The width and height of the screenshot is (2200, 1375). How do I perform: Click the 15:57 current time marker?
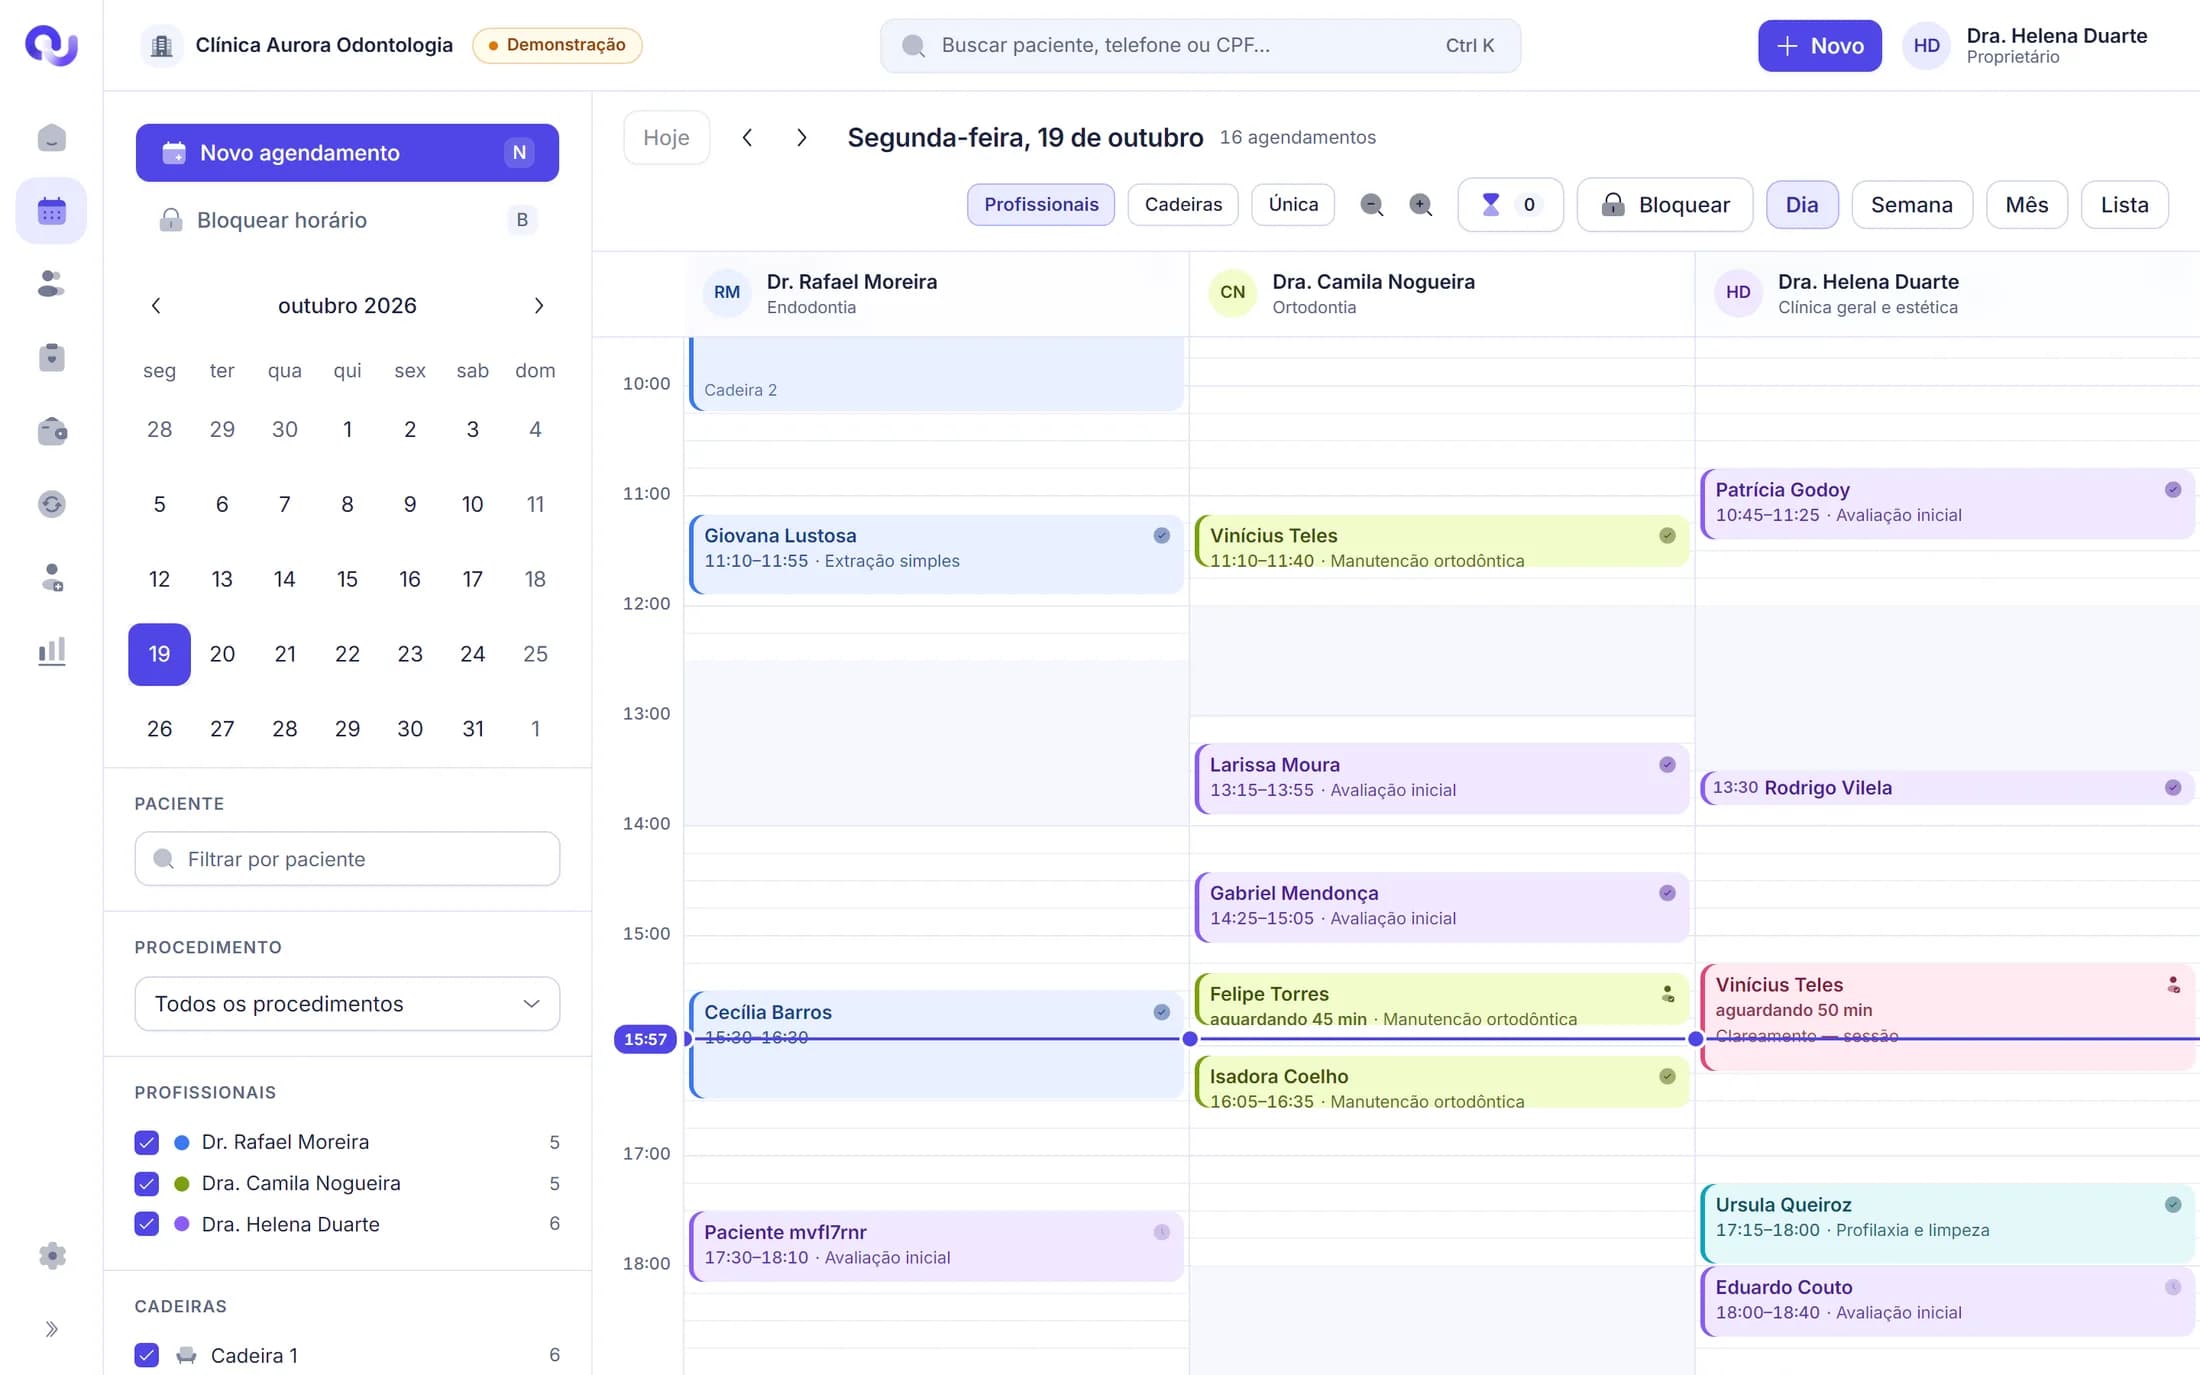click(645, 1039)
